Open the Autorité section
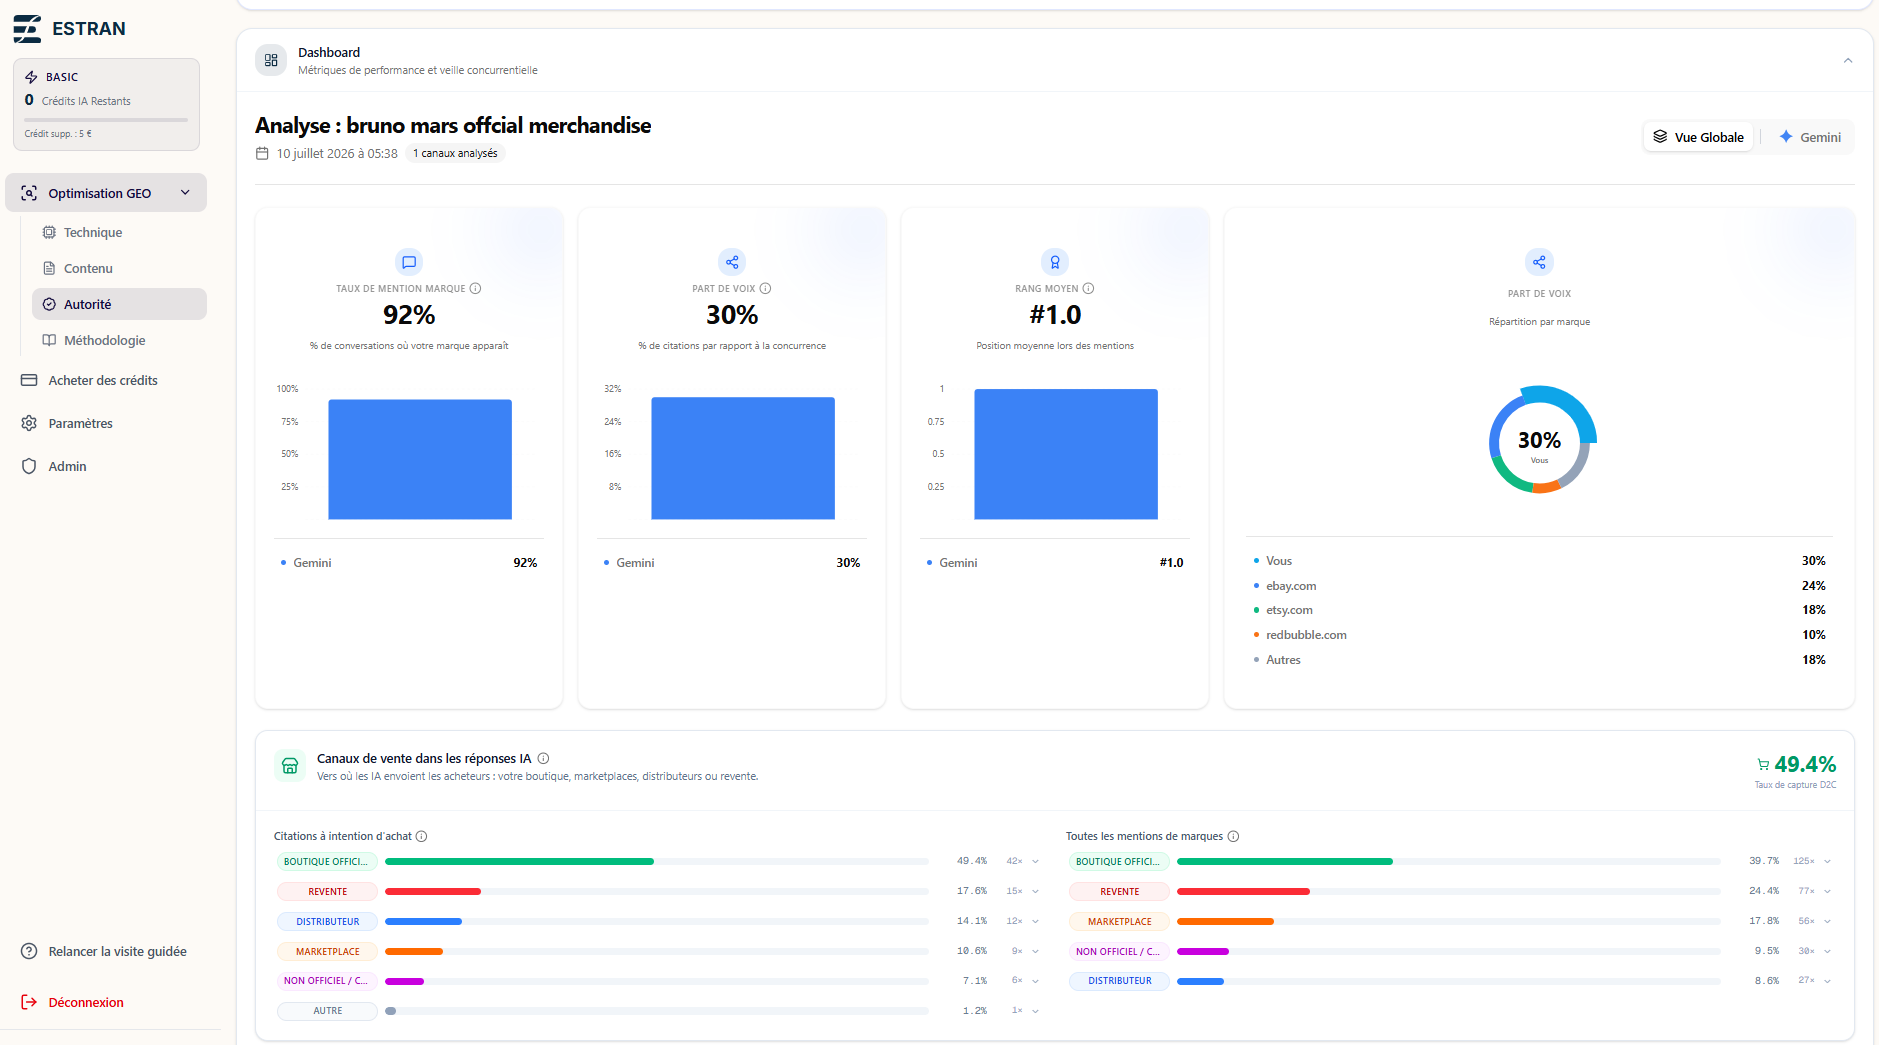Viewport: 1879px width, 1045px height. point(119,304)
